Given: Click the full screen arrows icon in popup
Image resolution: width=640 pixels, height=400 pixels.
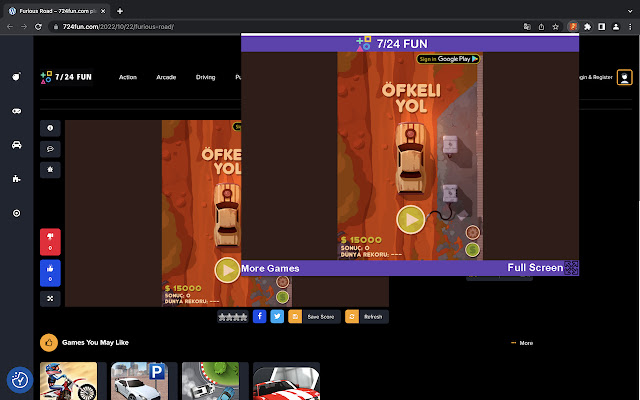Looking at the screenshot, I should 571,268.
